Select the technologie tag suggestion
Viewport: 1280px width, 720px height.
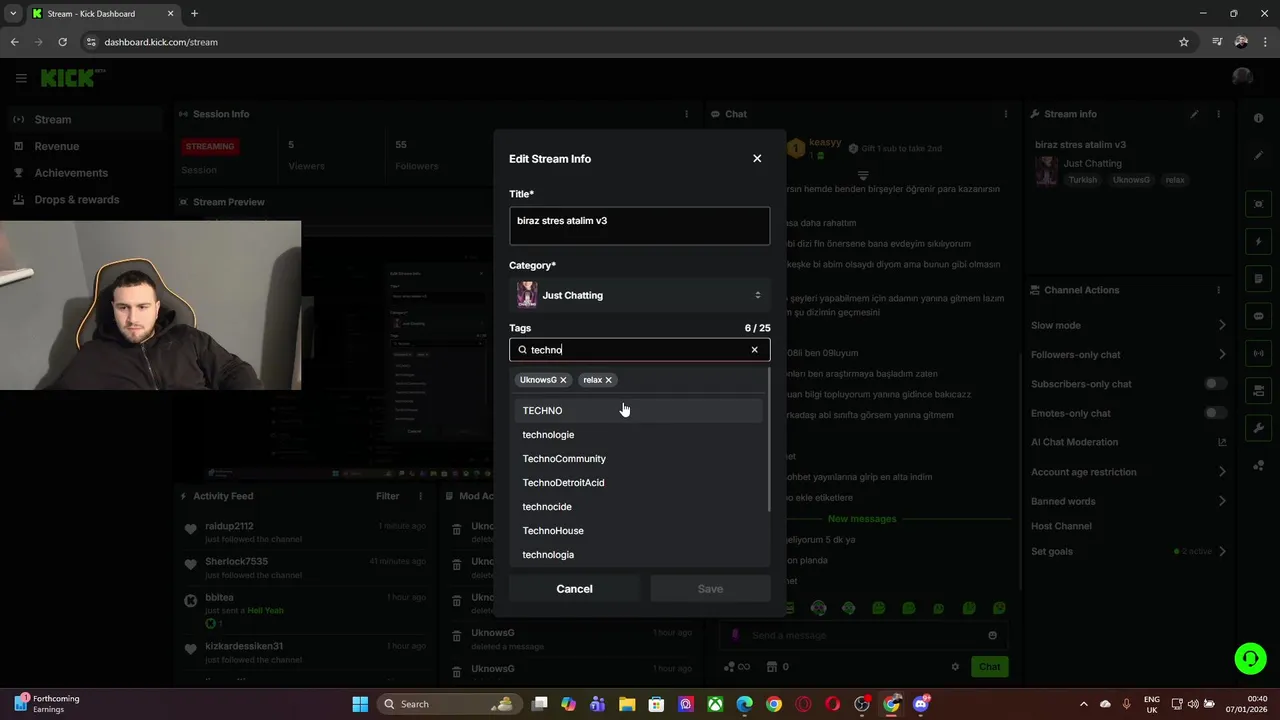coord(639,434)
